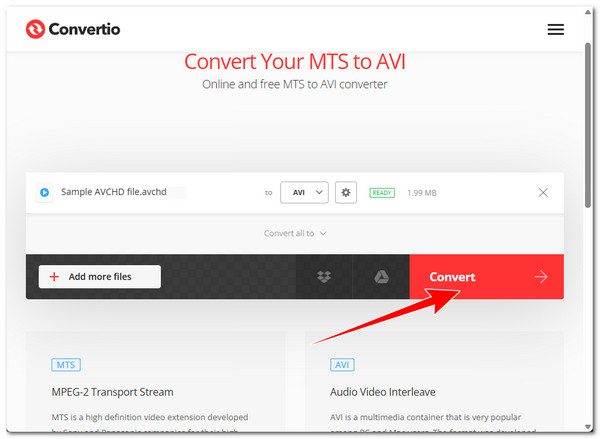Click the 1.99 MB file size
The width and height of the screenshot is (600, 439).
(x=422, y=193)
